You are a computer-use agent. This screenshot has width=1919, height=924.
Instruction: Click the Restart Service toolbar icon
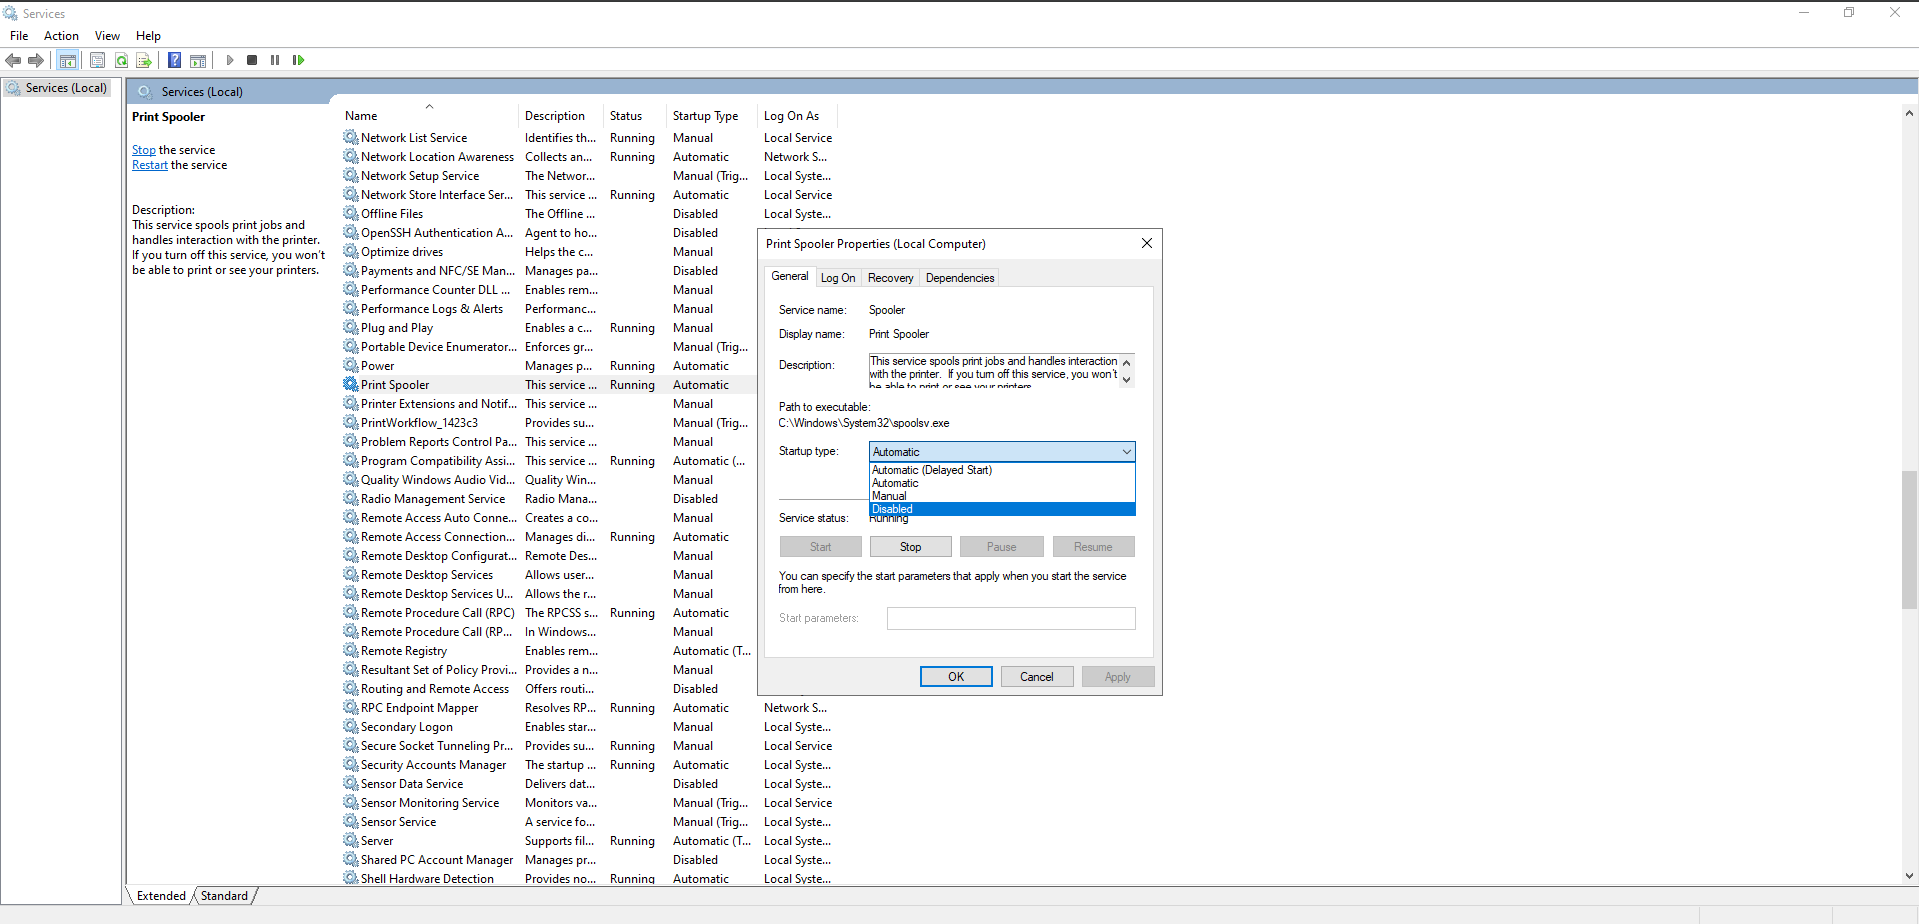tap(298, 61)
